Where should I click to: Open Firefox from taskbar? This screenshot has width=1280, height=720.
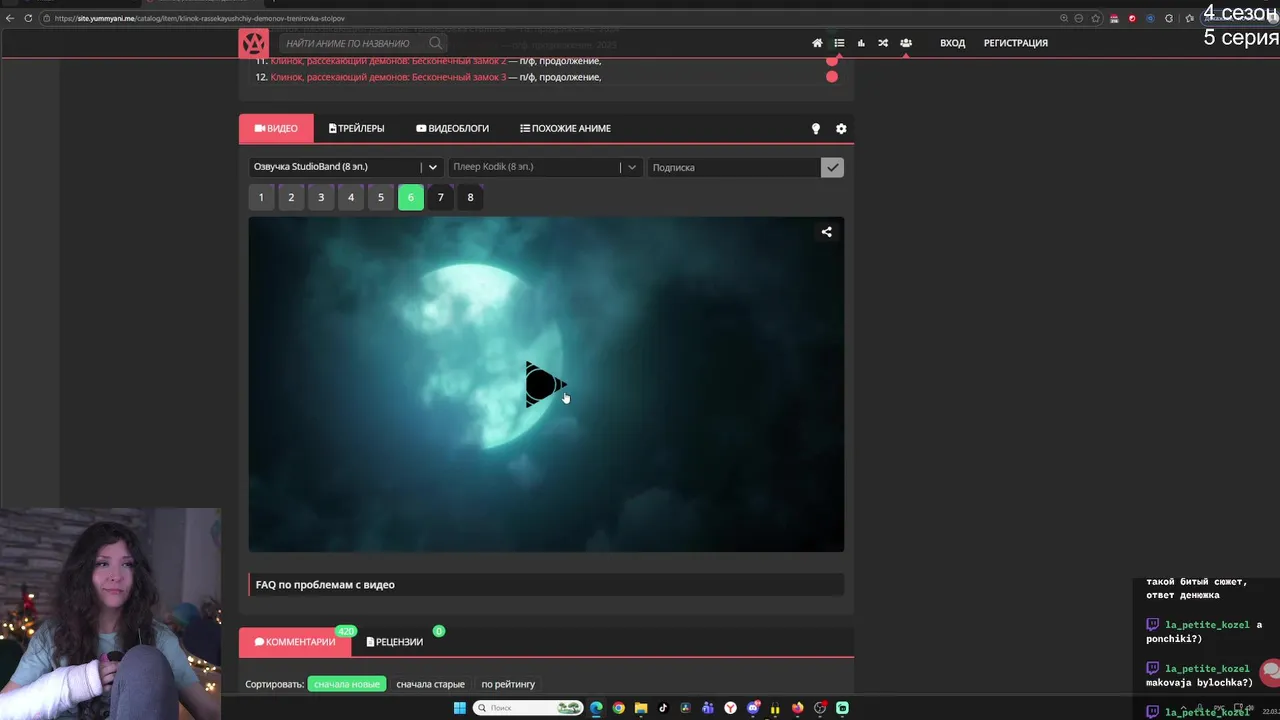pos(797,708)
